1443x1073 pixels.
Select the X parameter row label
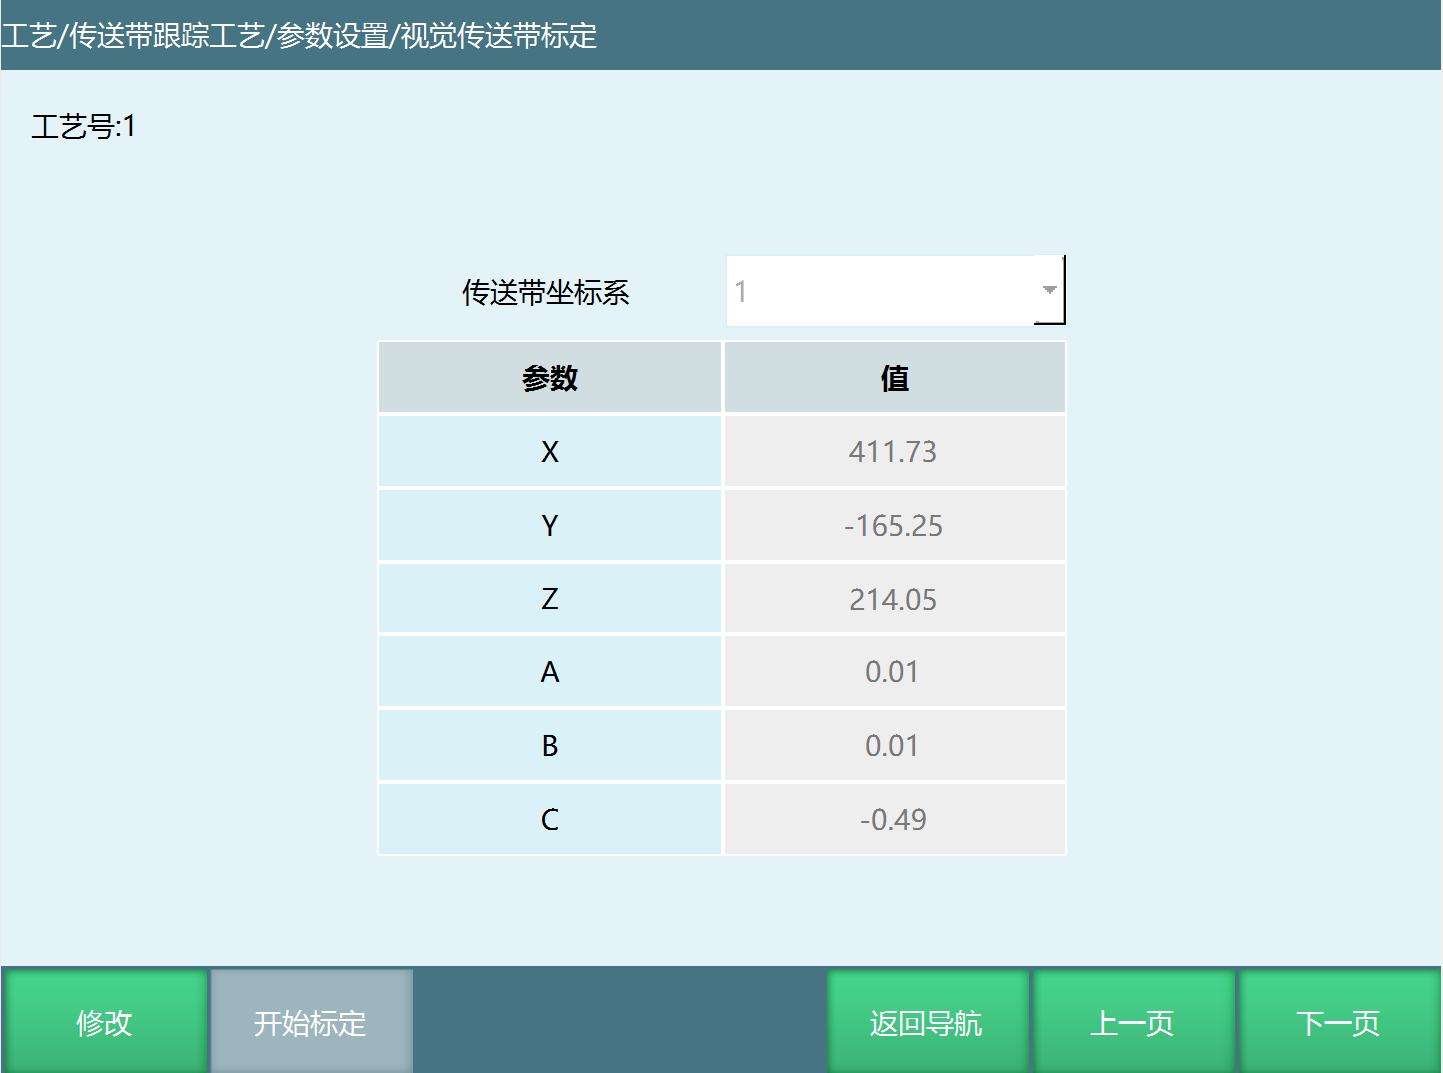coord(549,451)
